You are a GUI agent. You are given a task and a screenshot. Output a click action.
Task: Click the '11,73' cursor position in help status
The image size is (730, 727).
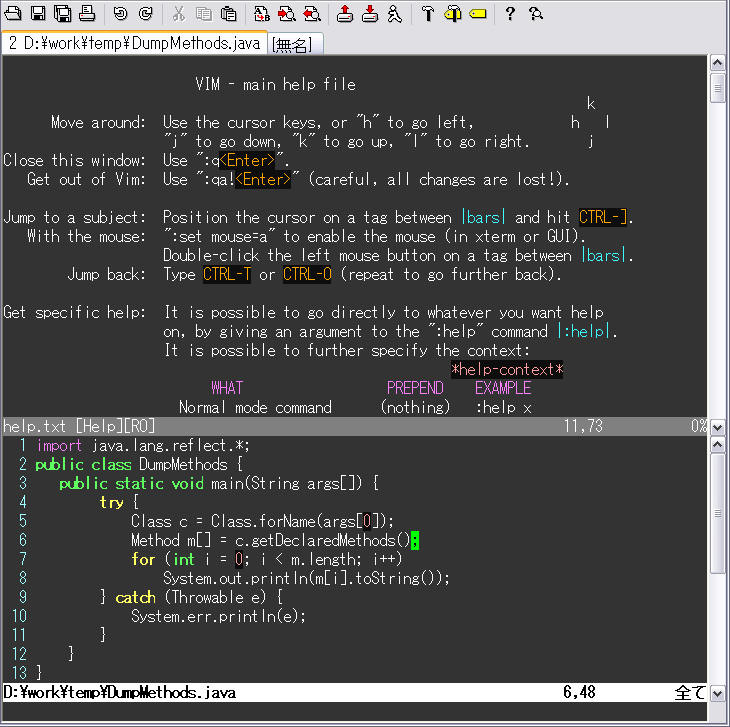tap(583, 426)
